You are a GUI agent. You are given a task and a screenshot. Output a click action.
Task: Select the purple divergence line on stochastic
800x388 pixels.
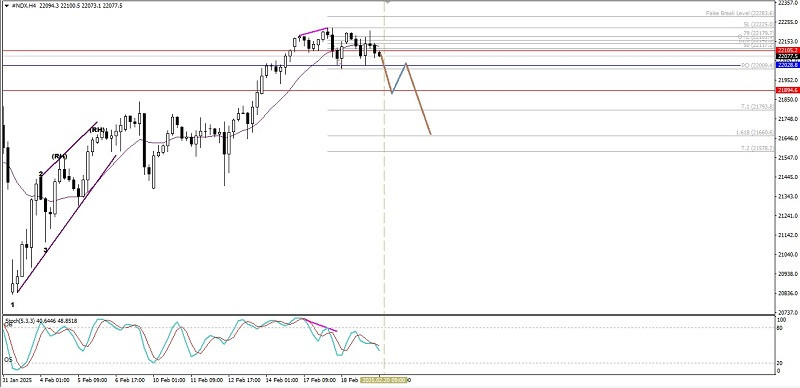[321, 325]
